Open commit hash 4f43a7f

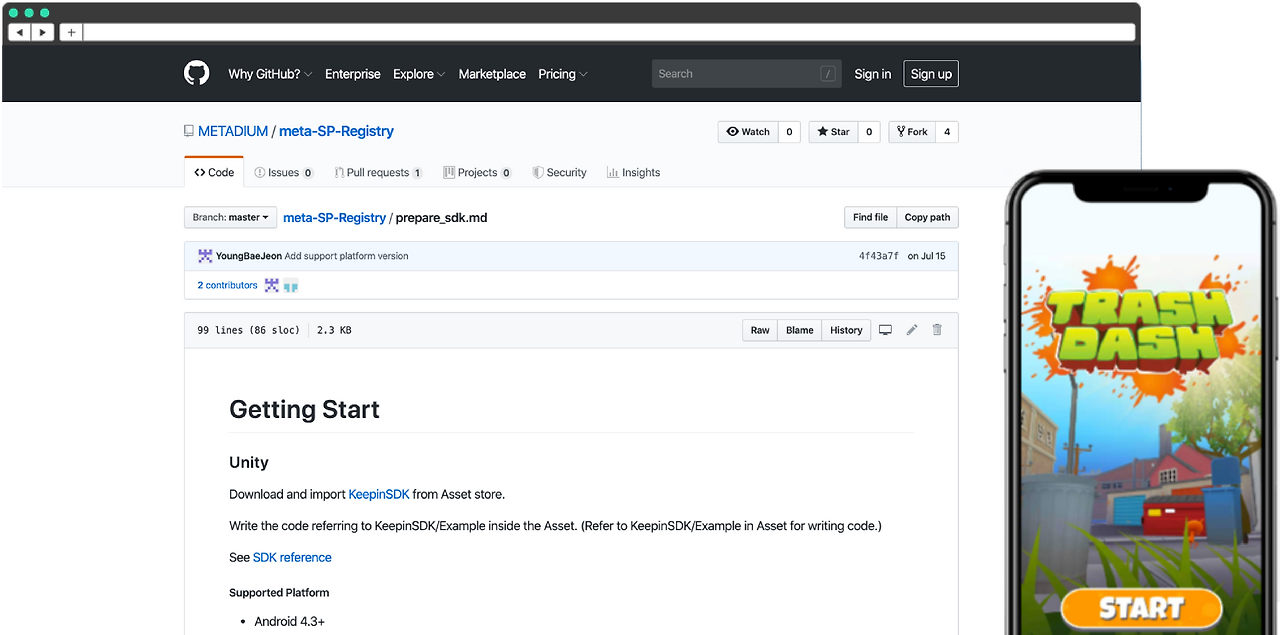tap(879, 256)
